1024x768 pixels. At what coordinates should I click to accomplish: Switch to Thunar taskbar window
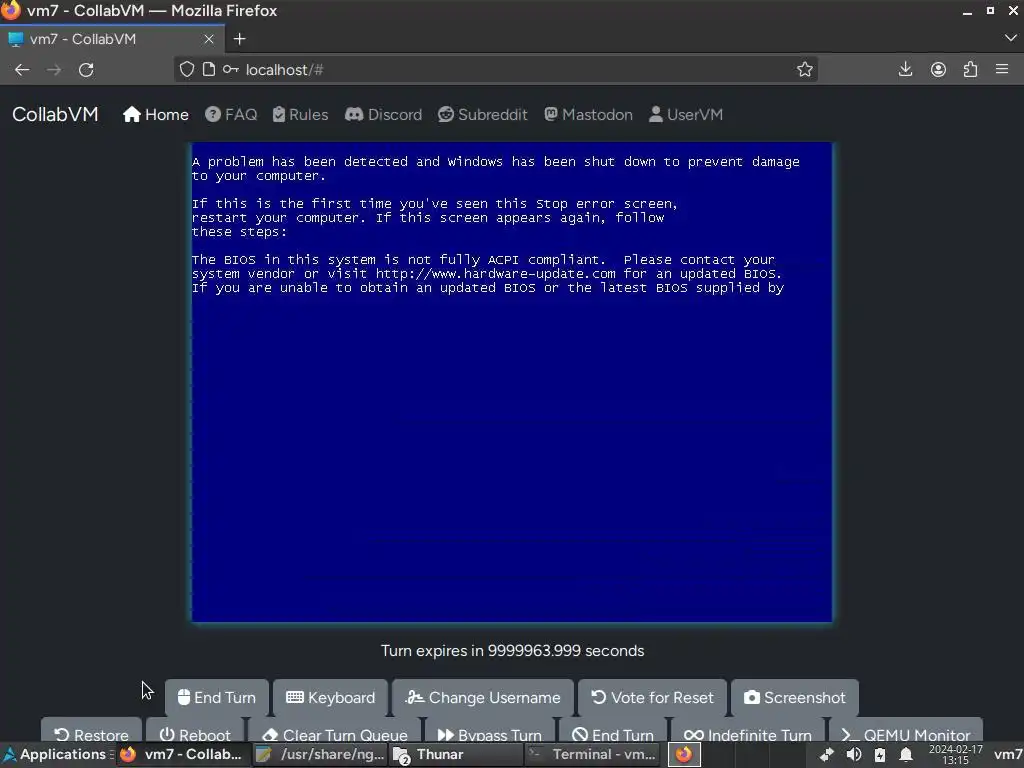455,754
